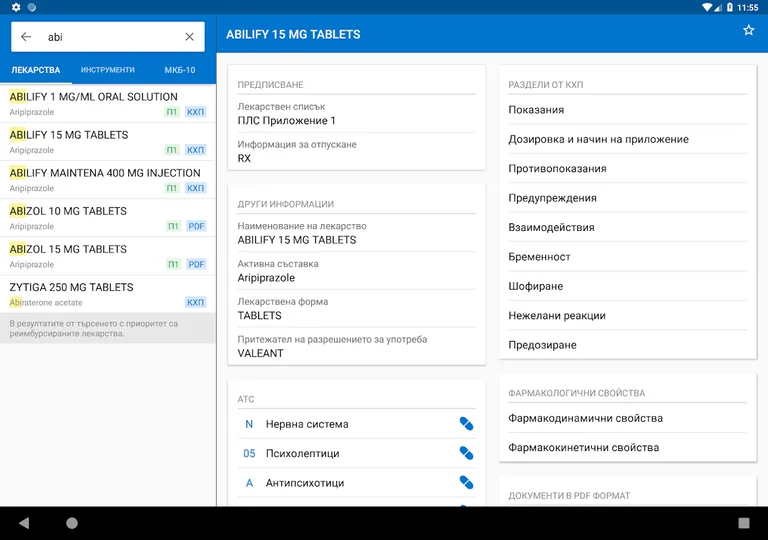The image size is (768, 540).
Task: Tap Android back navigation button
Action: [24, 523]
